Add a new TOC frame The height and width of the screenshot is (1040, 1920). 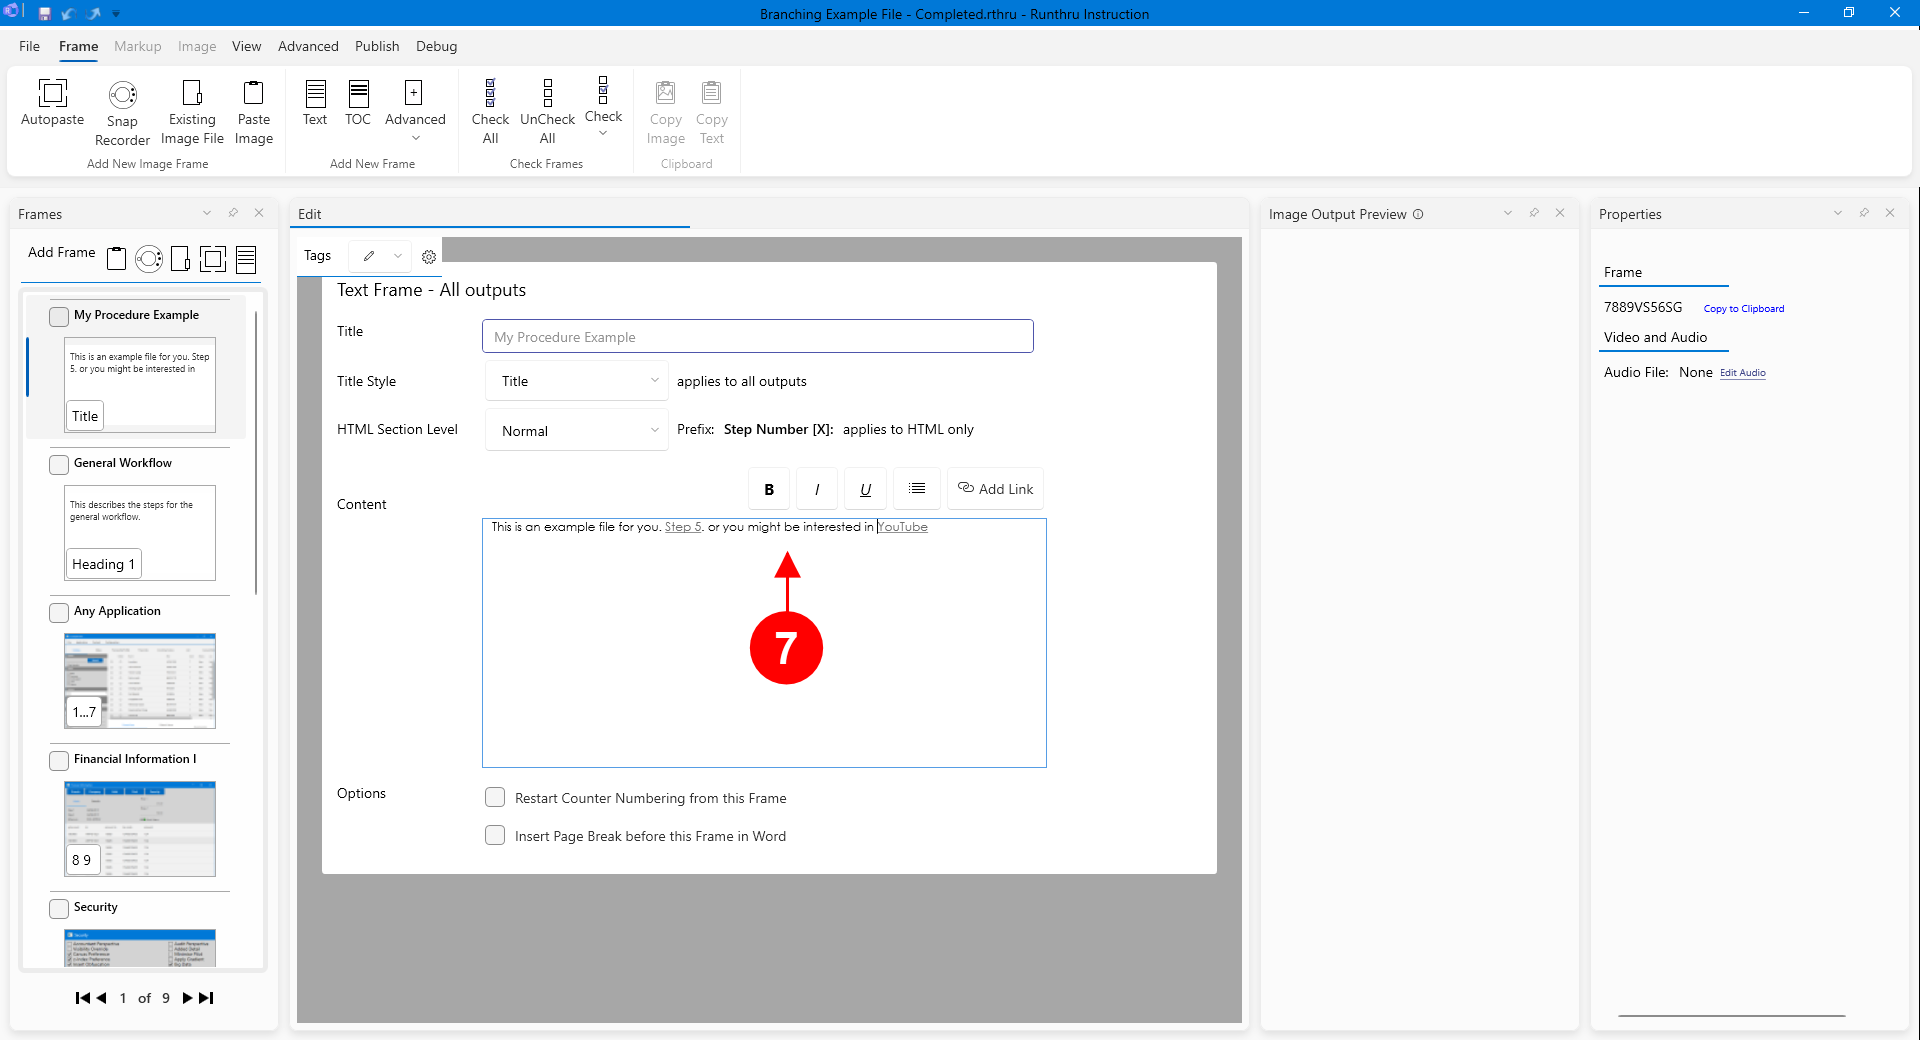[x=358, y=94]
